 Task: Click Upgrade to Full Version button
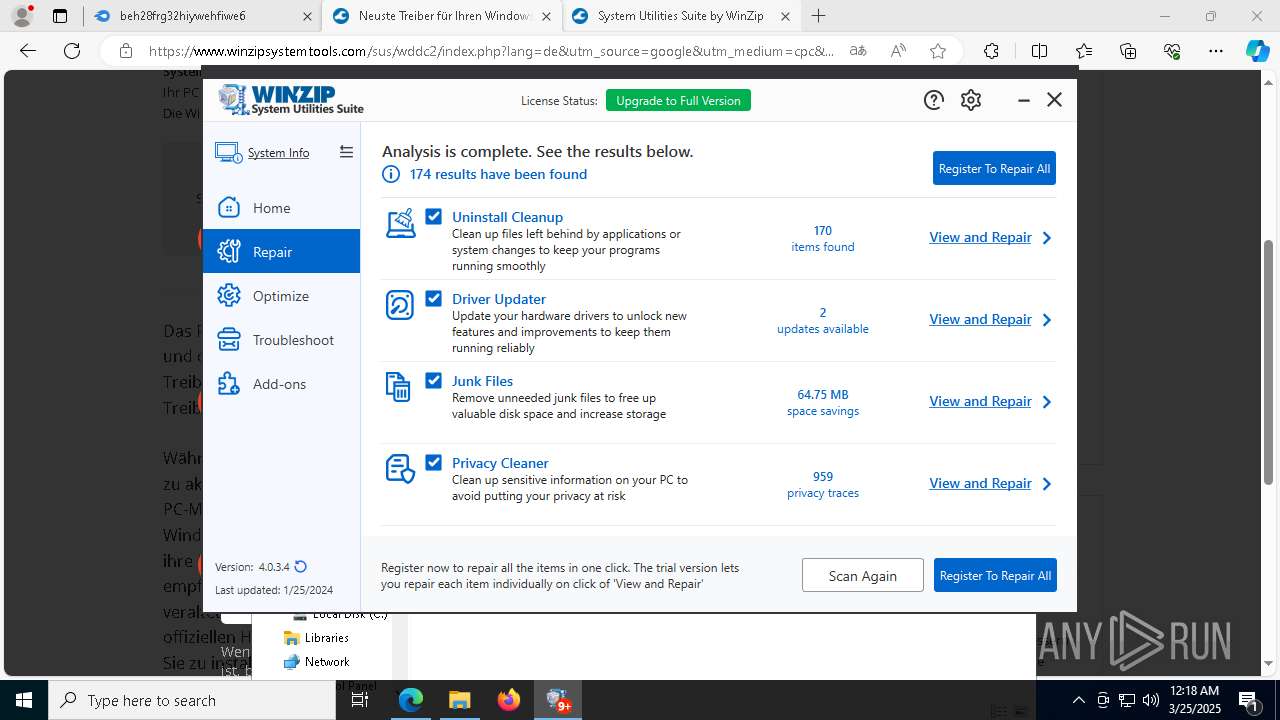tap(678, 100)
